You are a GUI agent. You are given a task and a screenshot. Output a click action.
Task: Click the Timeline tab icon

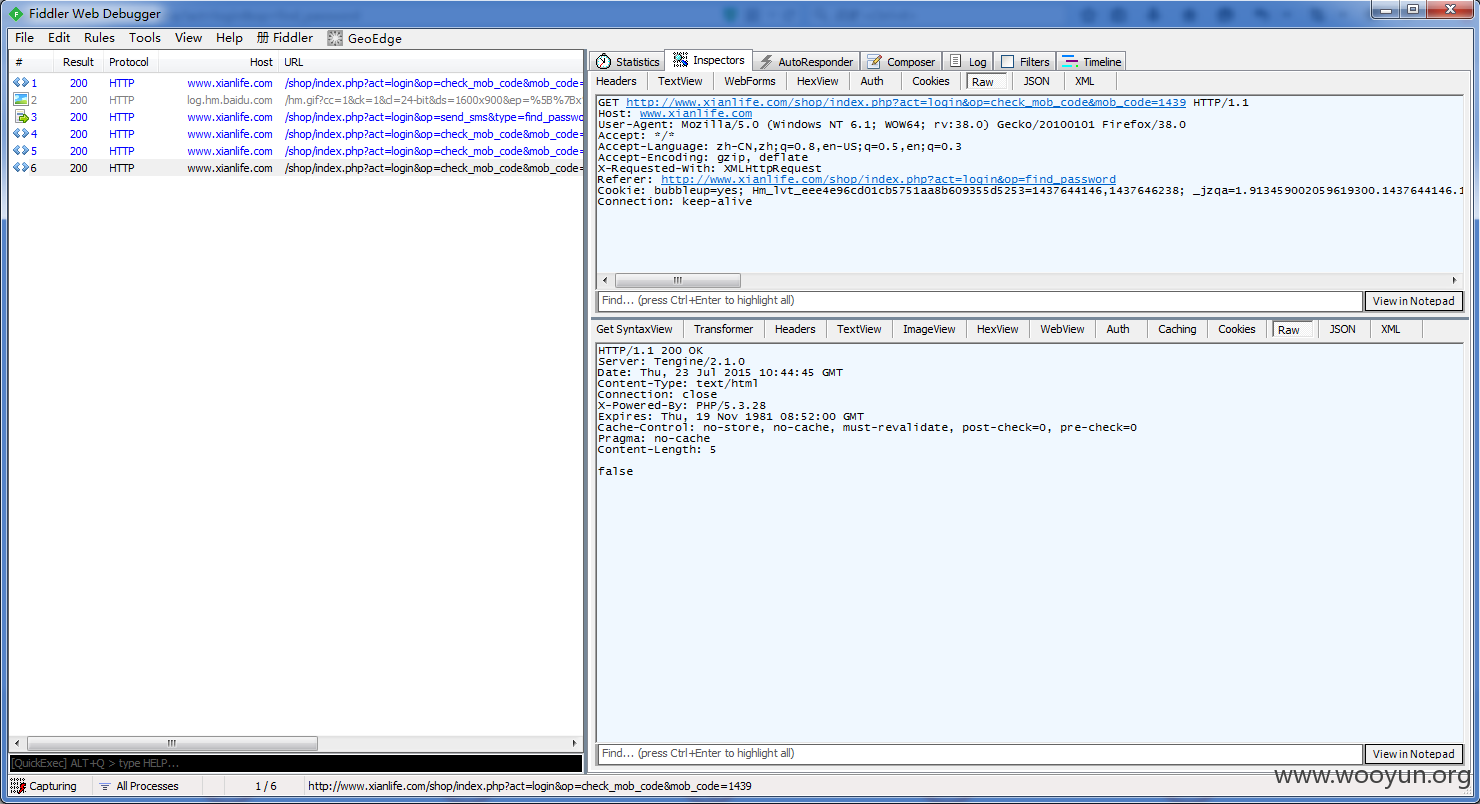click(1070, 62)
